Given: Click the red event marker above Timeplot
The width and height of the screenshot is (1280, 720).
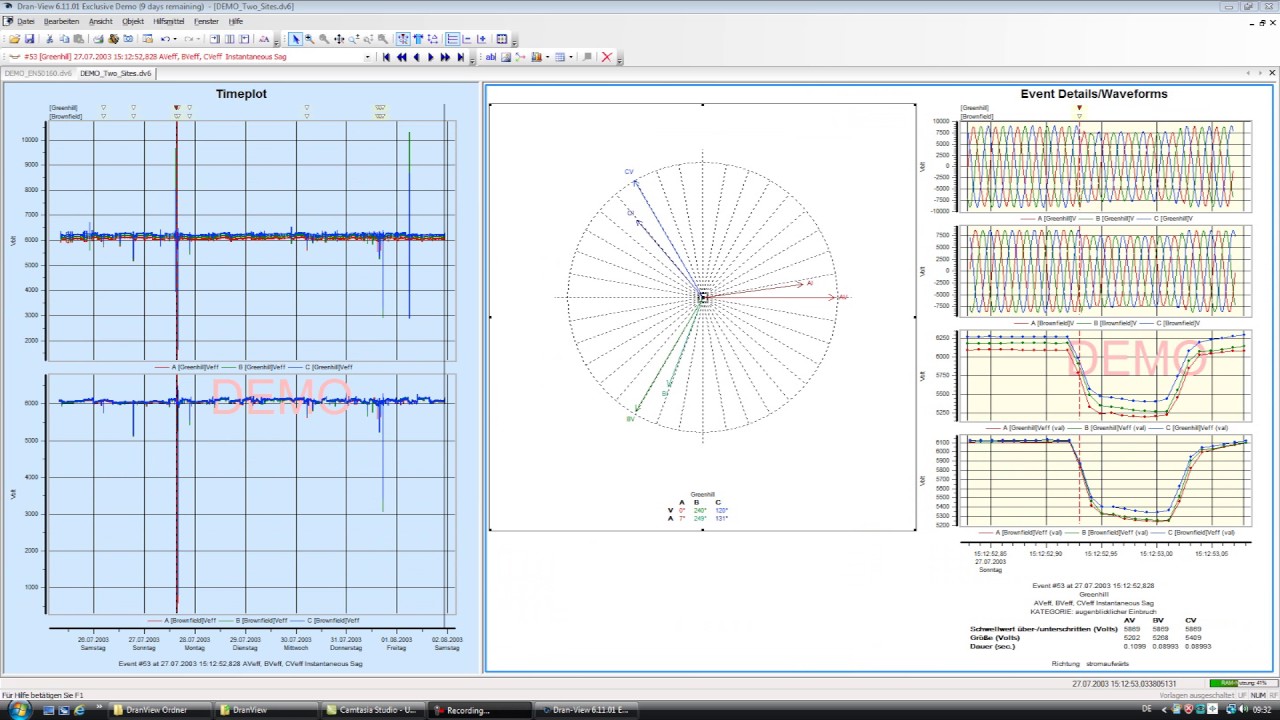Looking at the screenshot, I should click(x=177, y=107).
